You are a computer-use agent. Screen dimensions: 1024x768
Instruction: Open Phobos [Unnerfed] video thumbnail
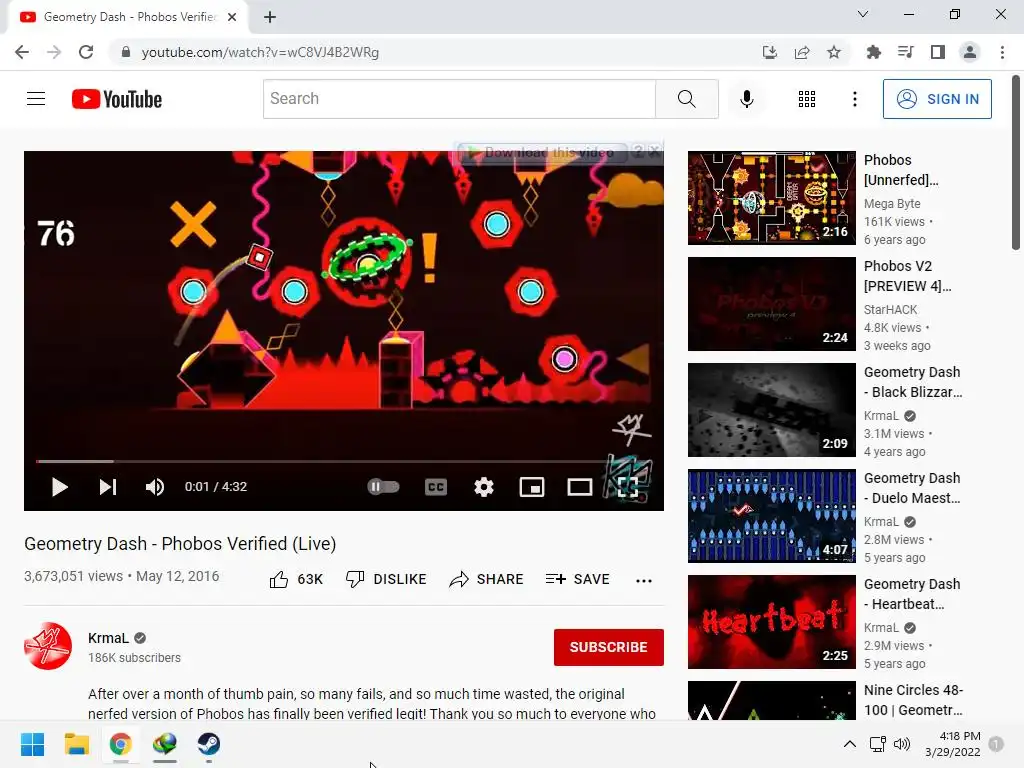771,198
